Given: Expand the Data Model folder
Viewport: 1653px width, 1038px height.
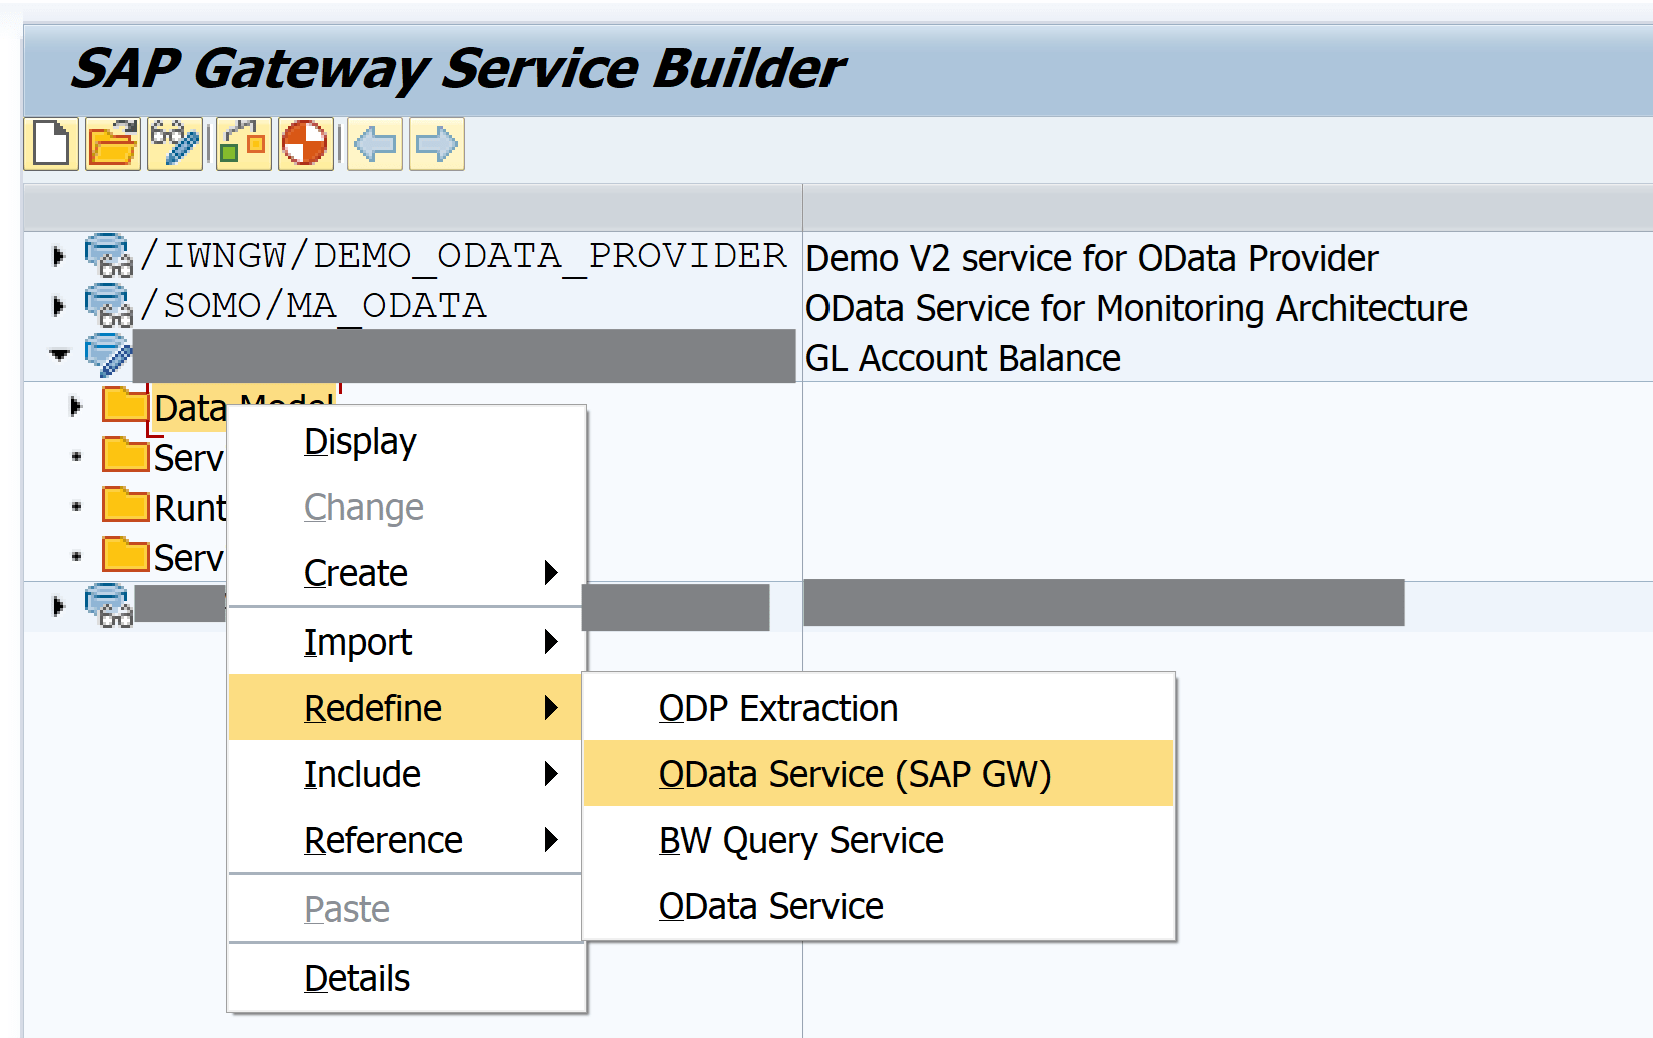Looking at the screenshot, I should tap(76, 404).
